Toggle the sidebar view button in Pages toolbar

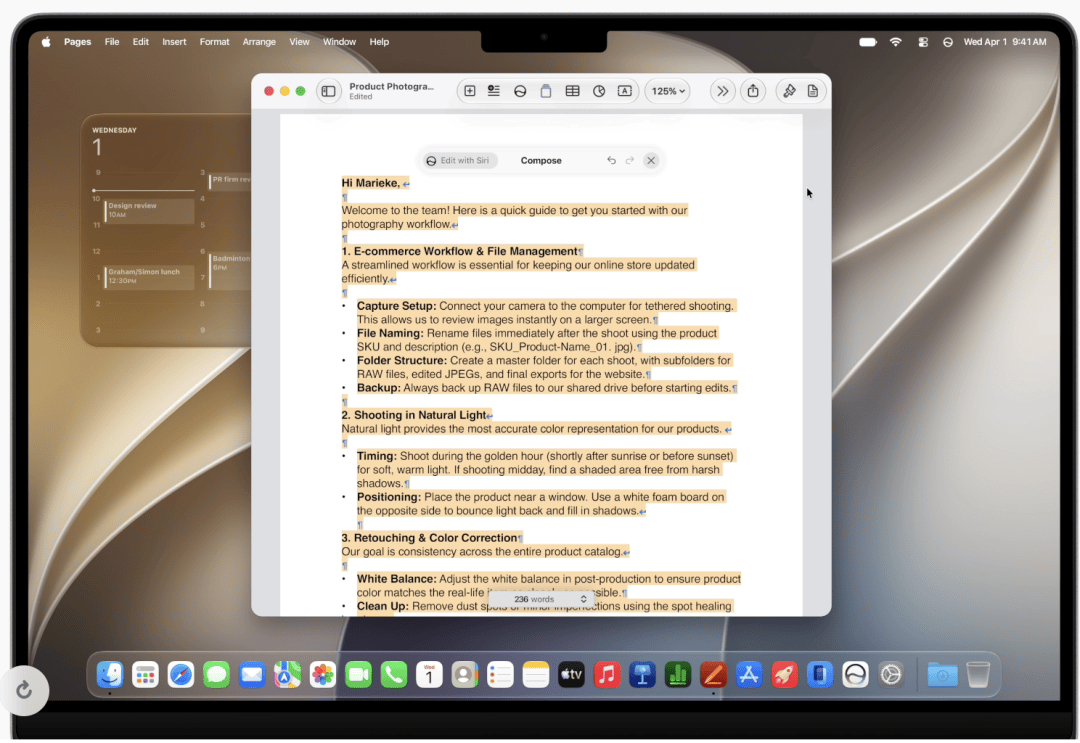tap(329, 91)
